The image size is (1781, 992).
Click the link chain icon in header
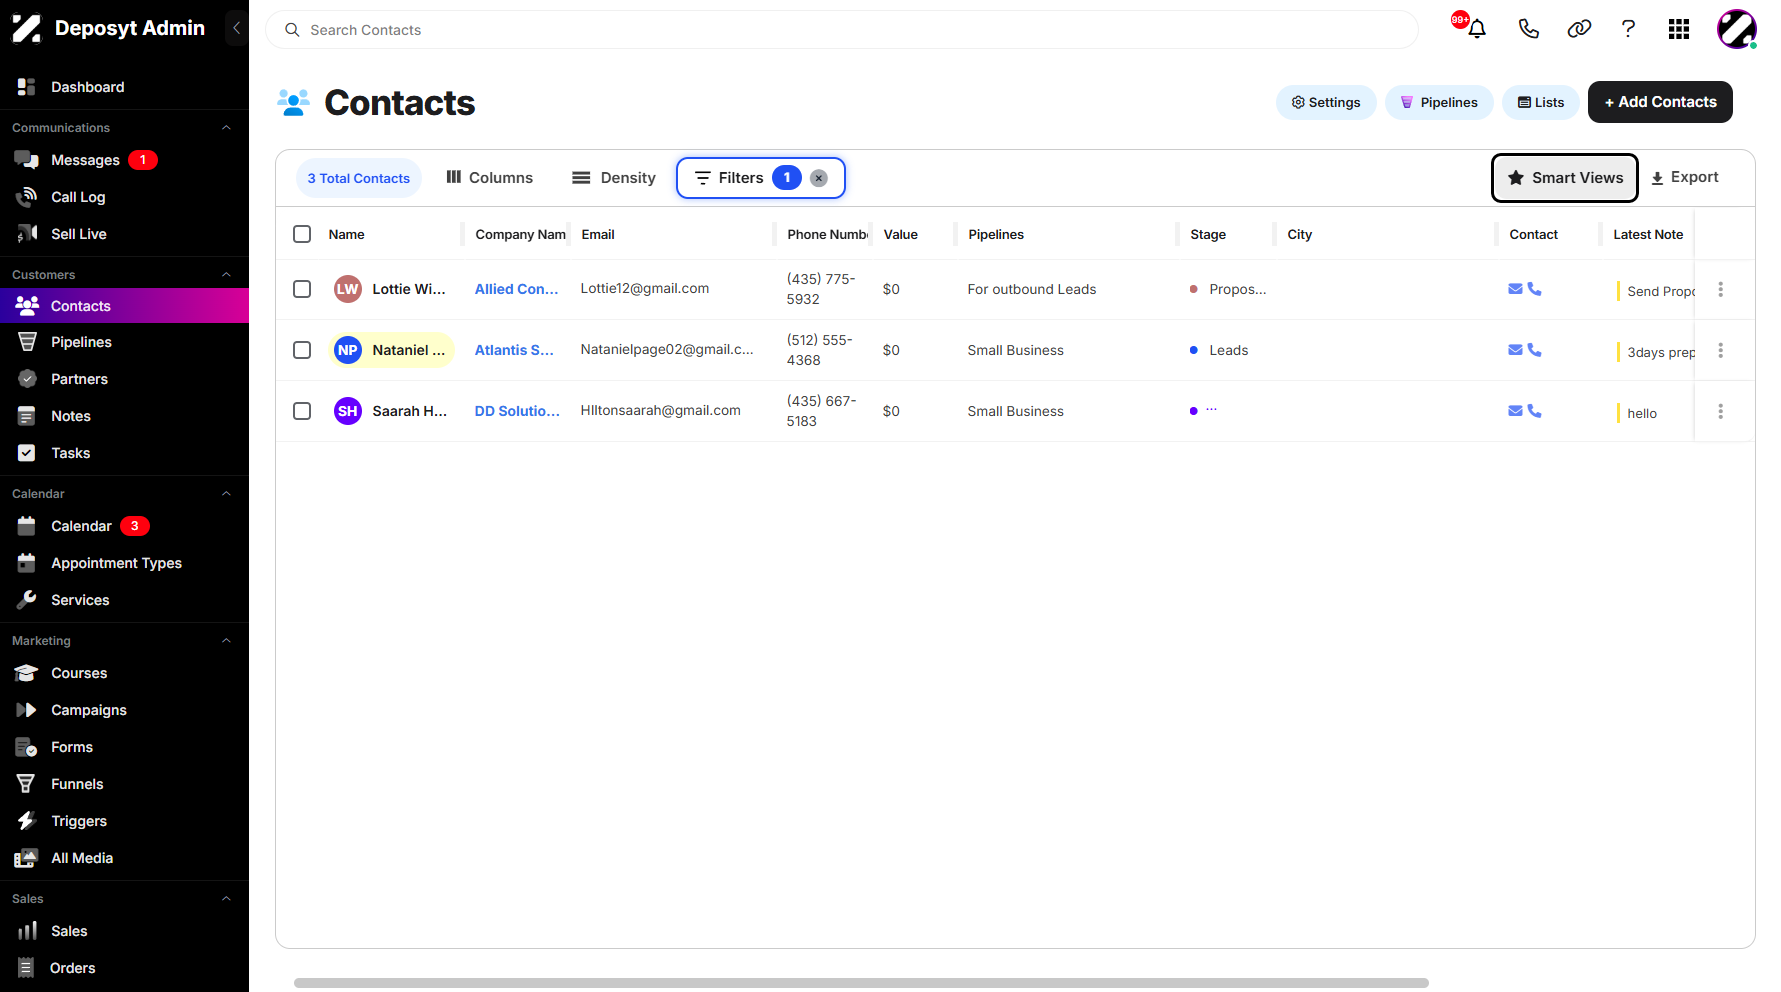pyautogui.click(x=1579, y=29)
